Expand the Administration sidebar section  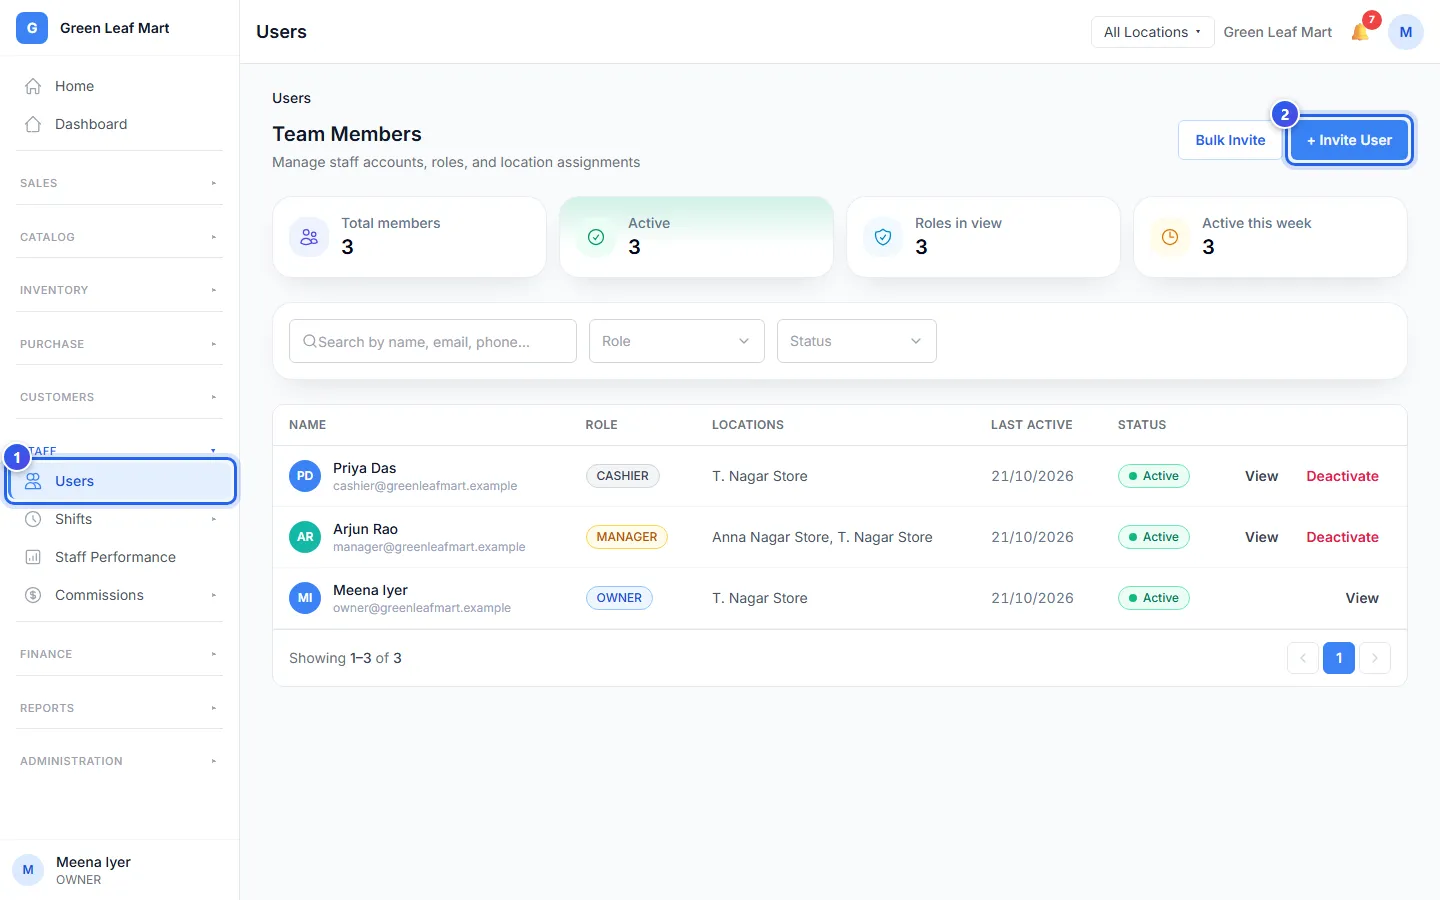120,761
